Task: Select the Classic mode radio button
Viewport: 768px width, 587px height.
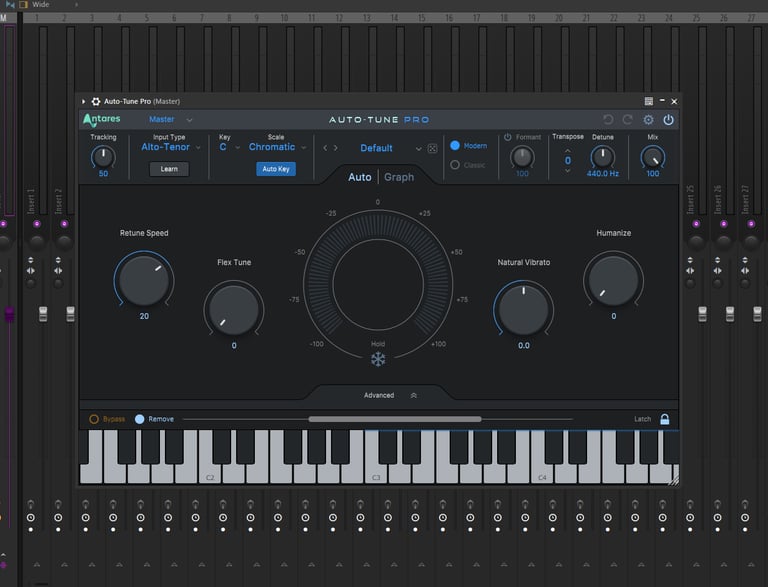Action: point(455,165)
